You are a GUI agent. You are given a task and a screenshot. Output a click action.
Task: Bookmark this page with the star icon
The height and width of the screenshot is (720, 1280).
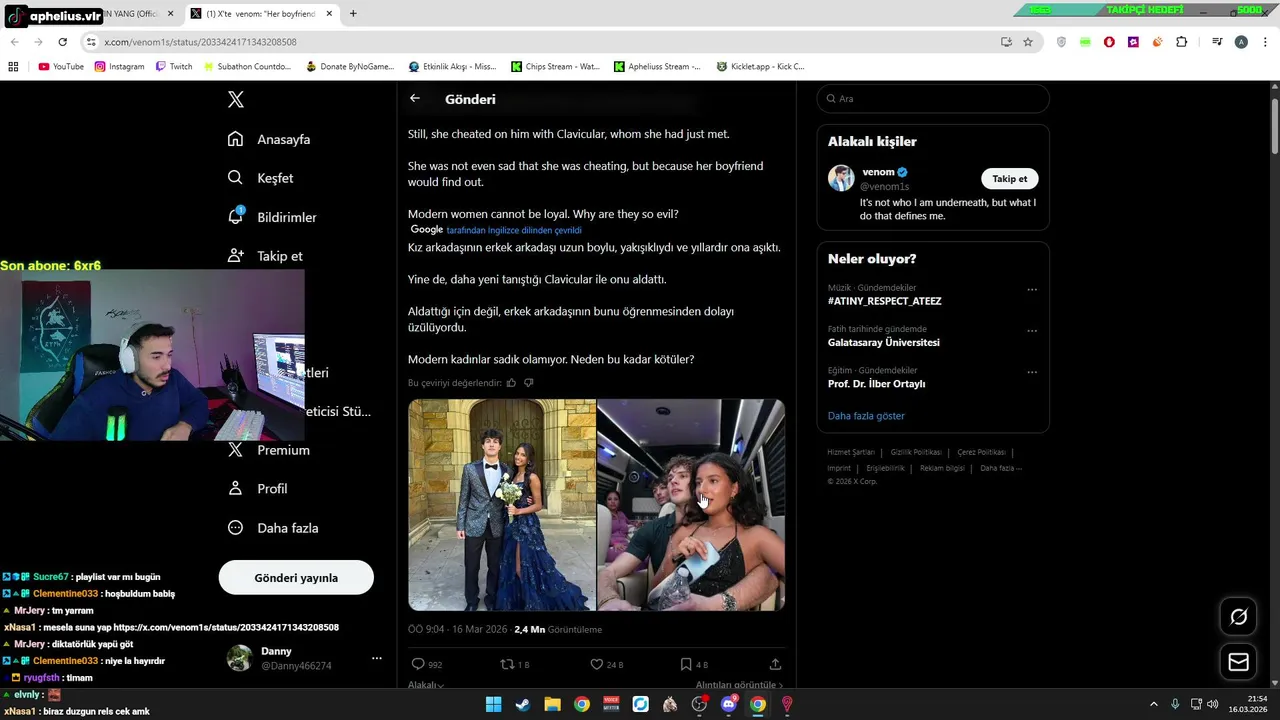point(1028,42)
